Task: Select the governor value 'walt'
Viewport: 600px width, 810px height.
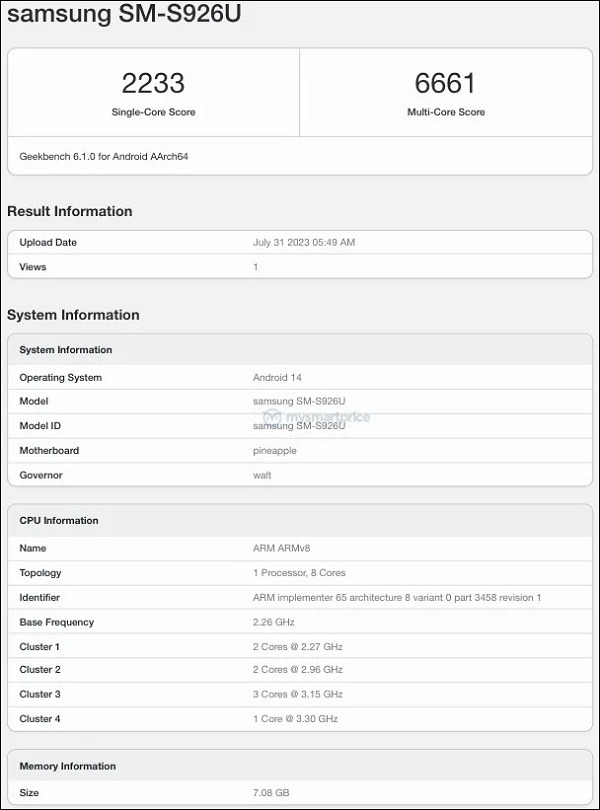Action: click(262, 475)
